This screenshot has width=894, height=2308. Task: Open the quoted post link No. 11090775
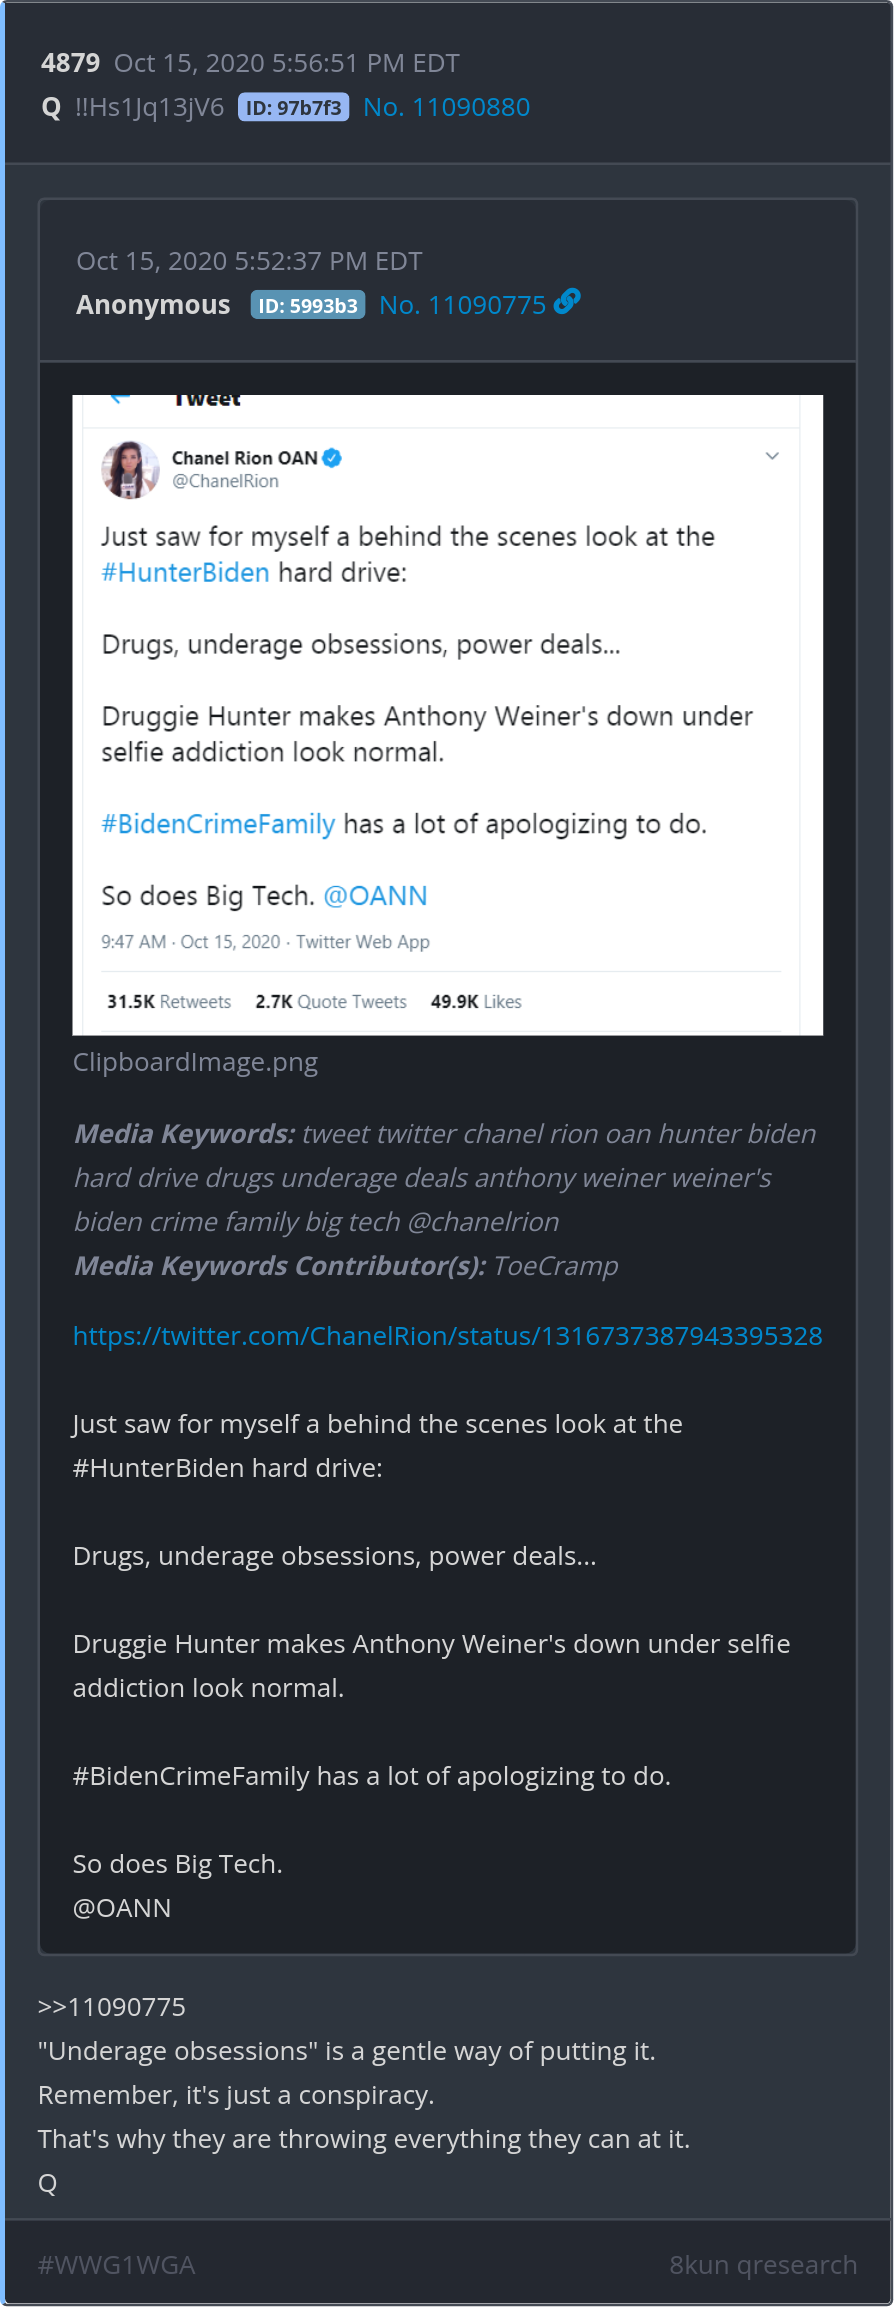coord(462,306)
